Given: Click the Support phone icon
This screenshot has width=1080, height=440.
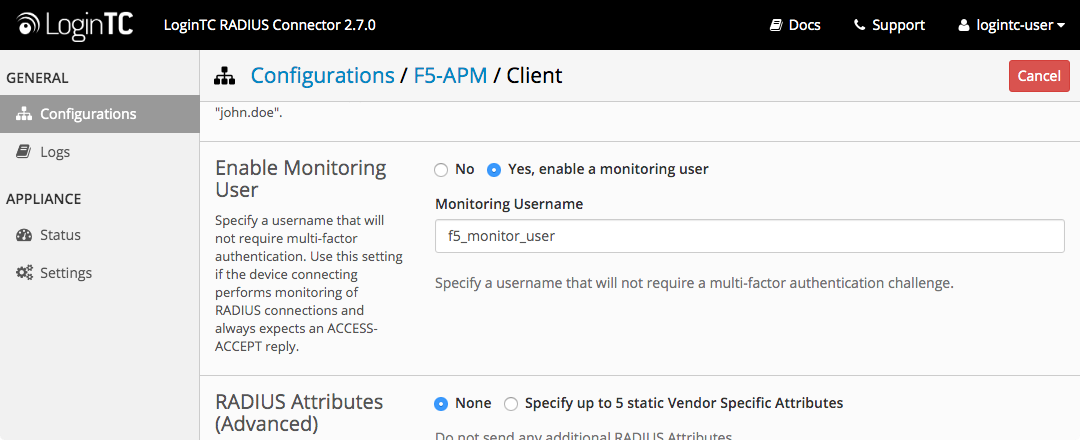Looking at the screenshot, I should click(859, 25).
